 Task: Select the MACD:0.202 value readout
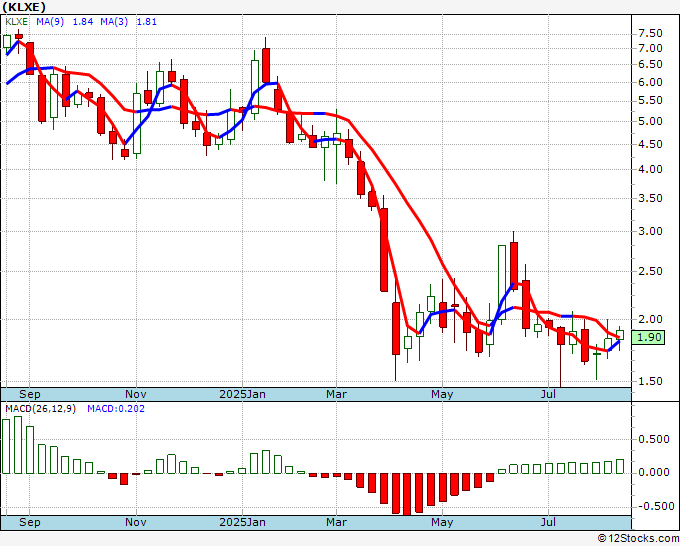(x=116, y=409)
